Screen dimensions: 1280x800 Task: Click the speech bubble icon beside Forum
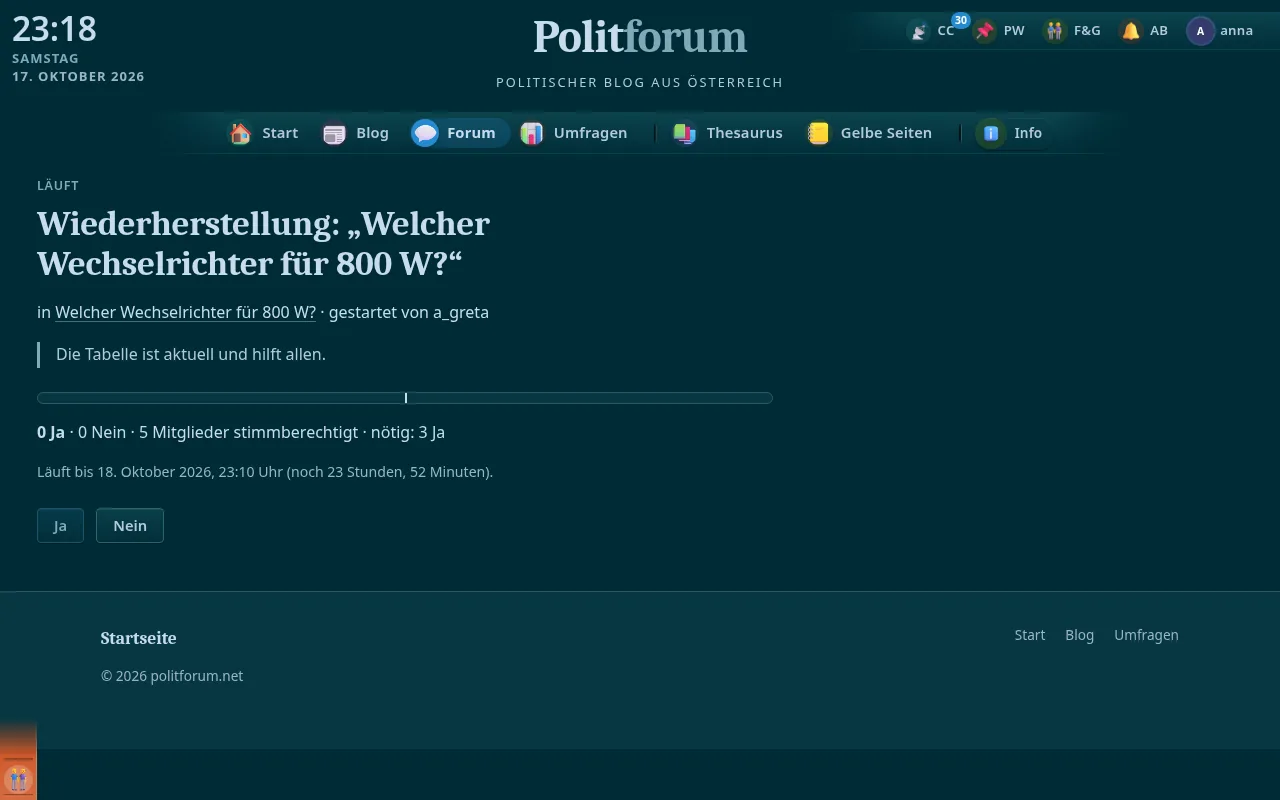(425, 133)
